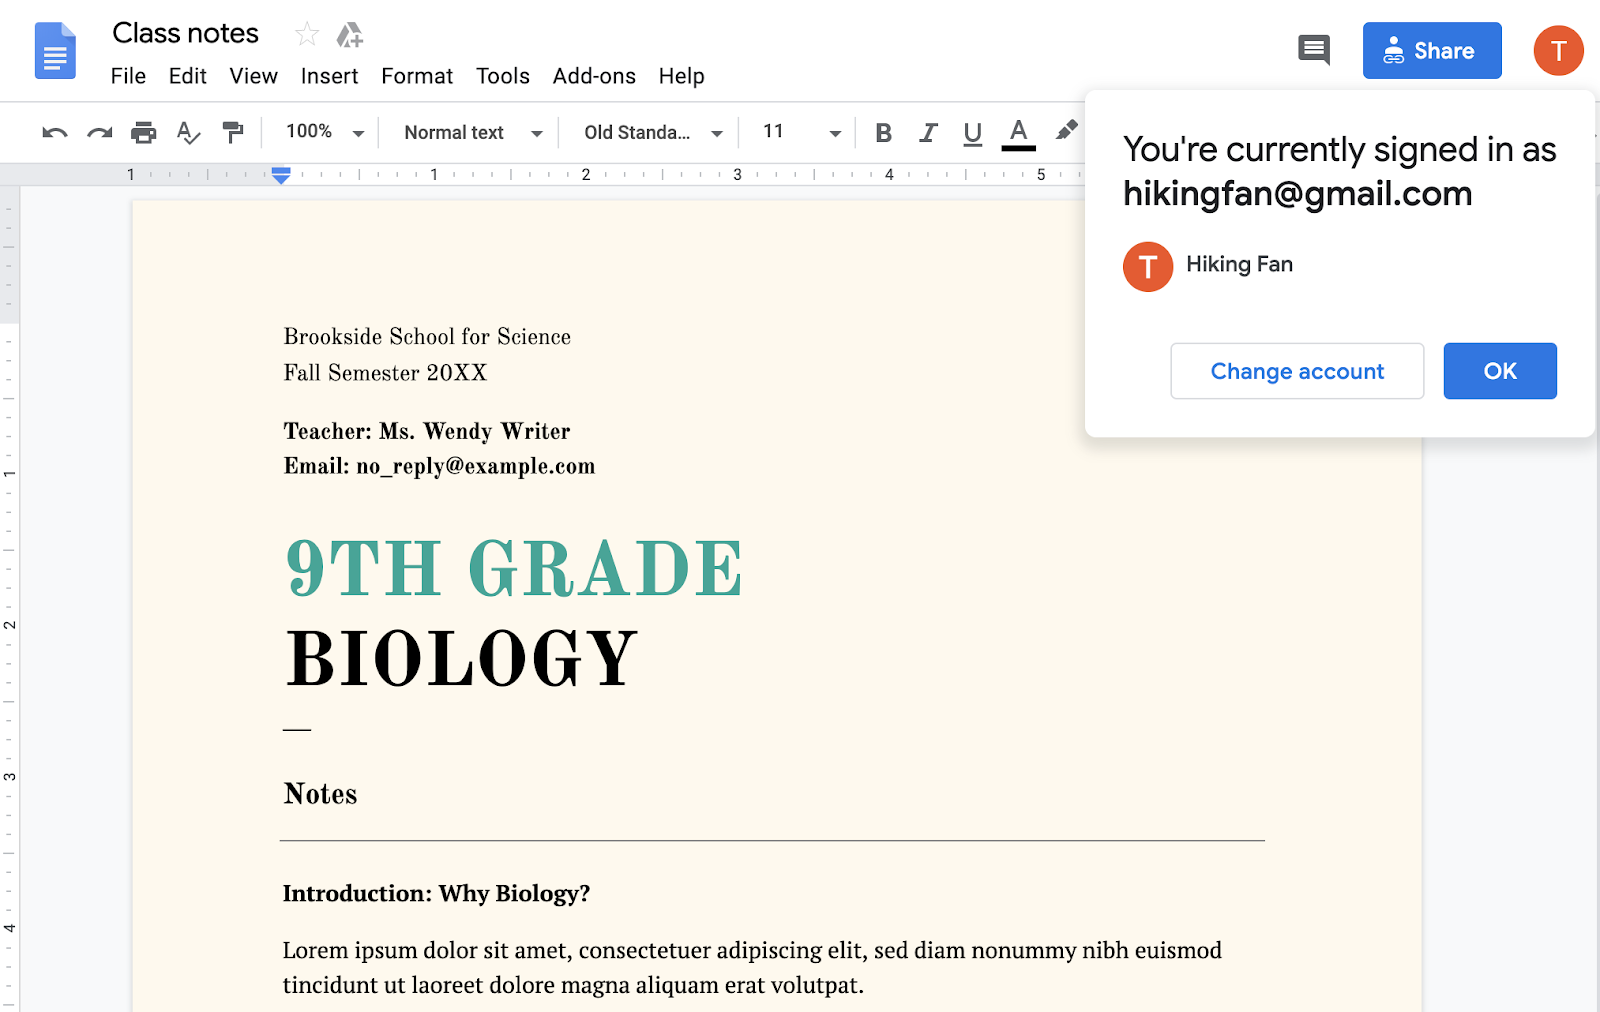The height and width of the screenshot is (1012, 1600).
Task: Open the Old Standard font dropdown
Action: click(650, 132)
